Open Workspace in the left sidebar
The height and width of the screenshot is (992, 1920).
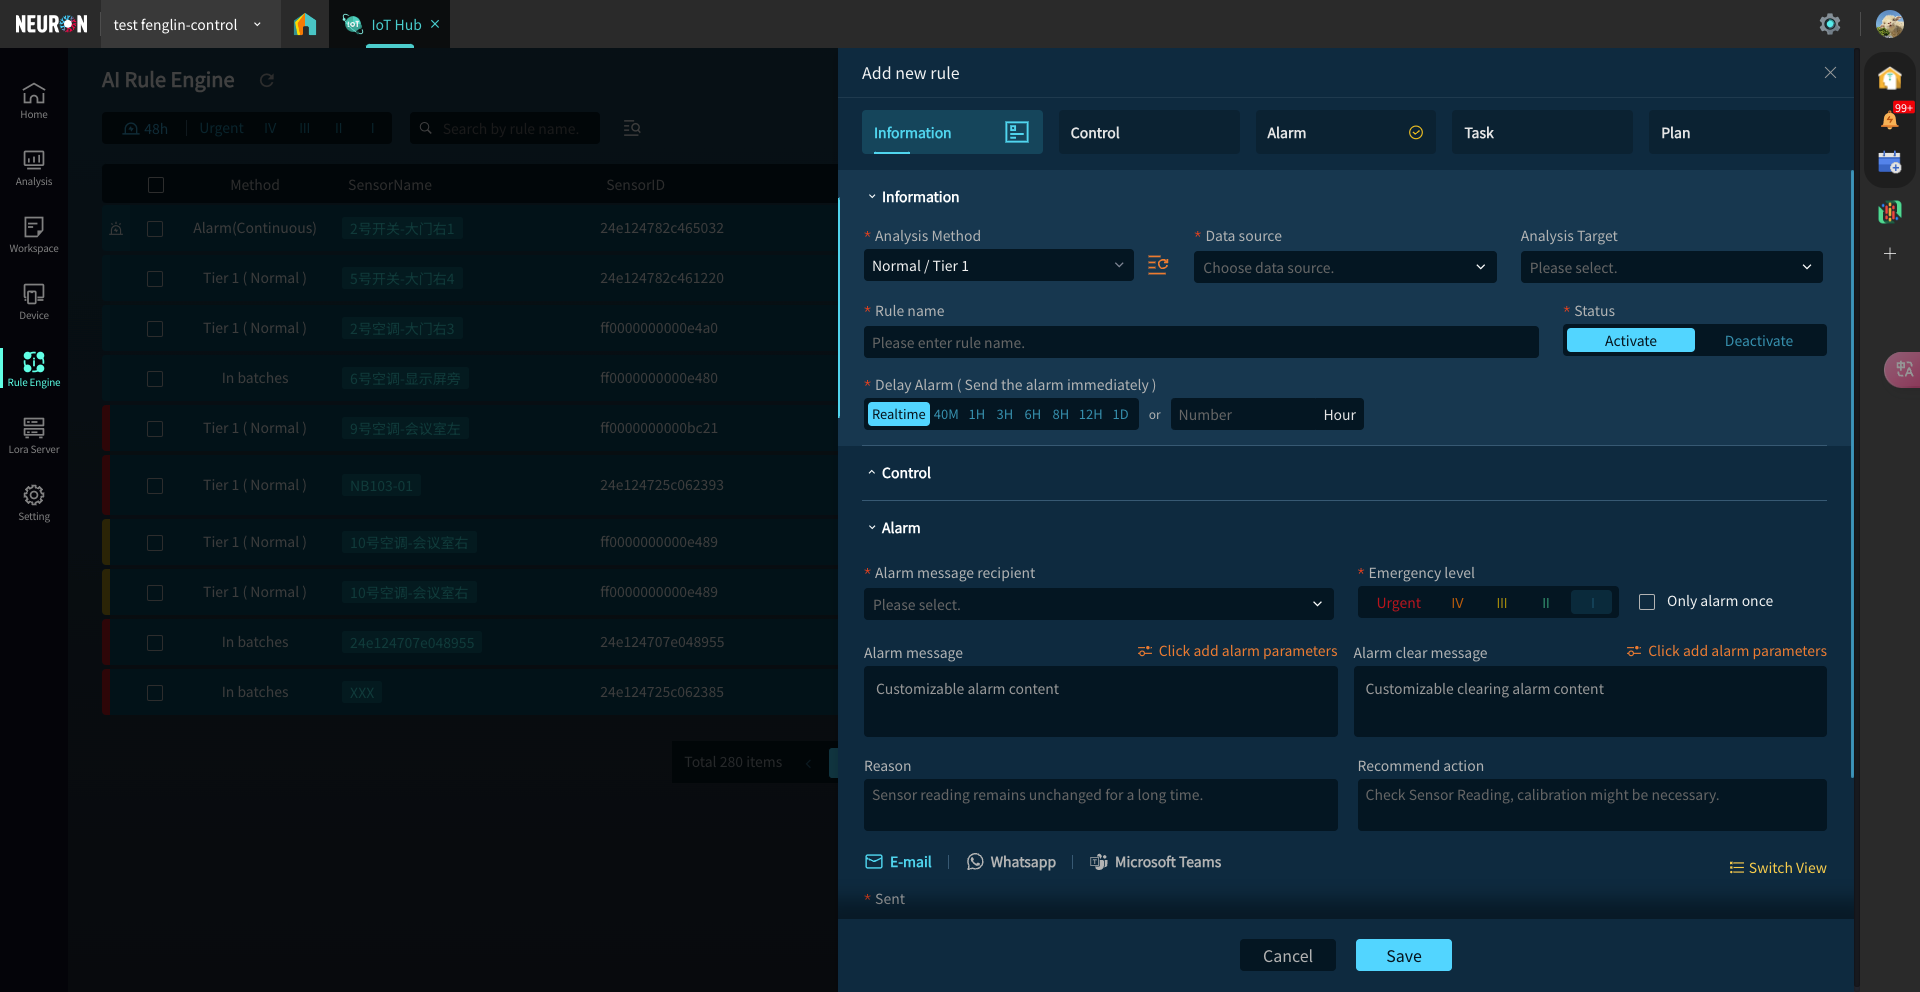[34, 235]
